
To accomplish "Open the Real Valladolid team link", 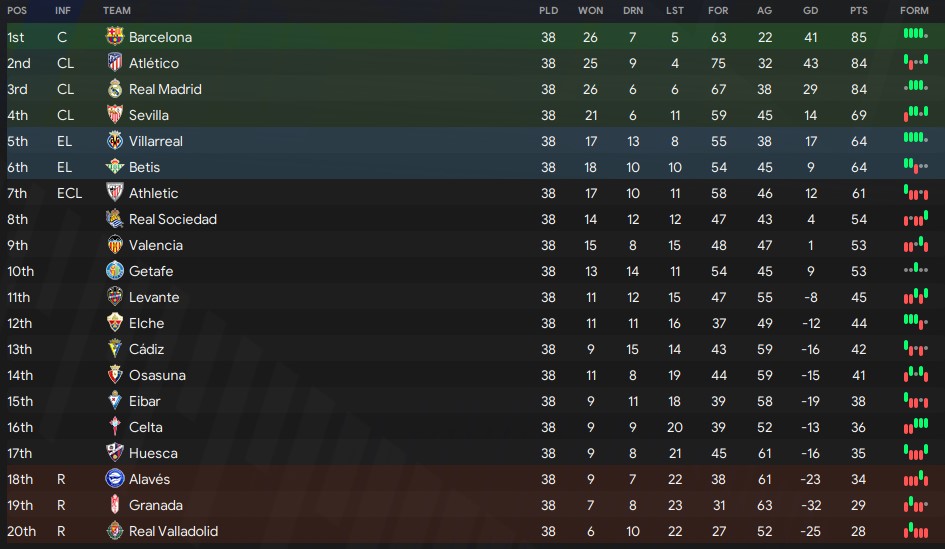I will point(173,531).
